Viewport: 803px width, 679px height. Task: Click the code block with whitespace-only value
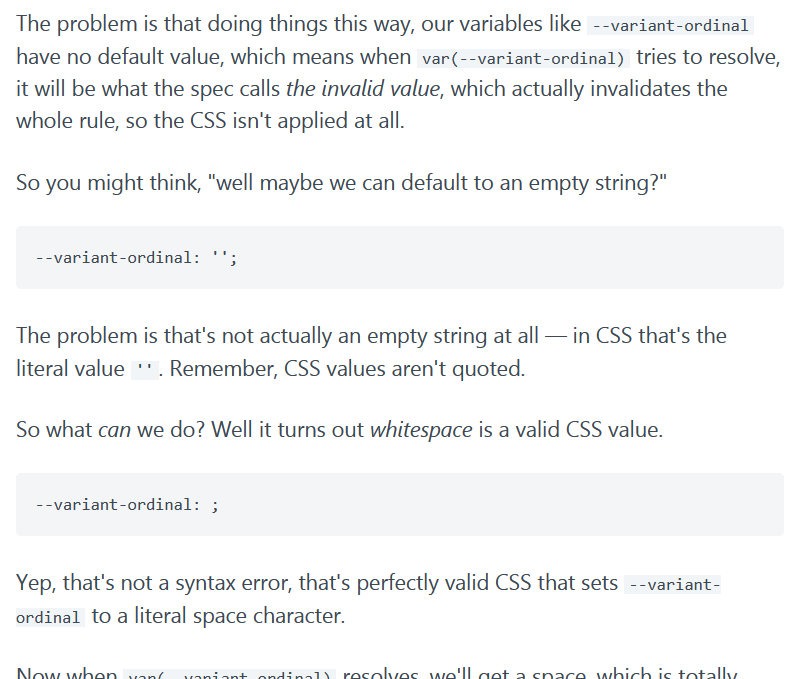point(399,505)
